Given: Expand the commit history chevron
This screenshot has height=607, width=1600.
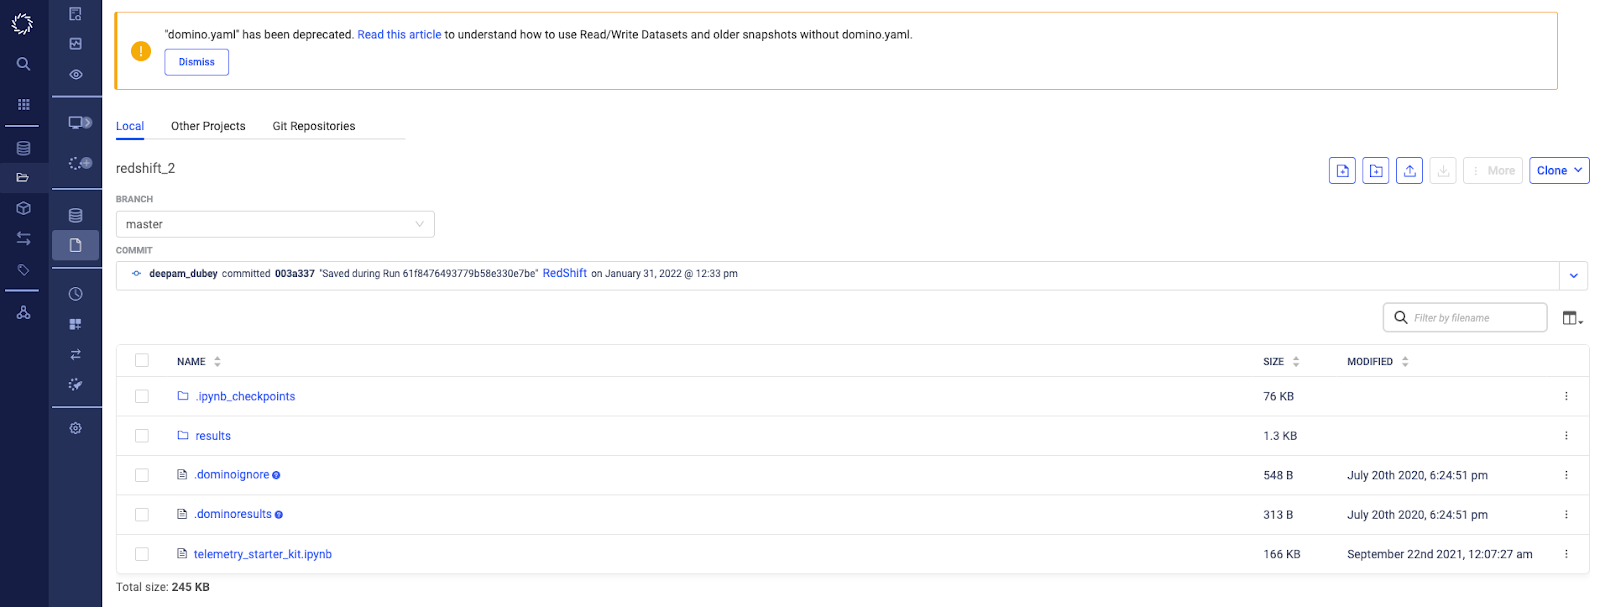Looking at the screenshot, I should (1574, 276).
